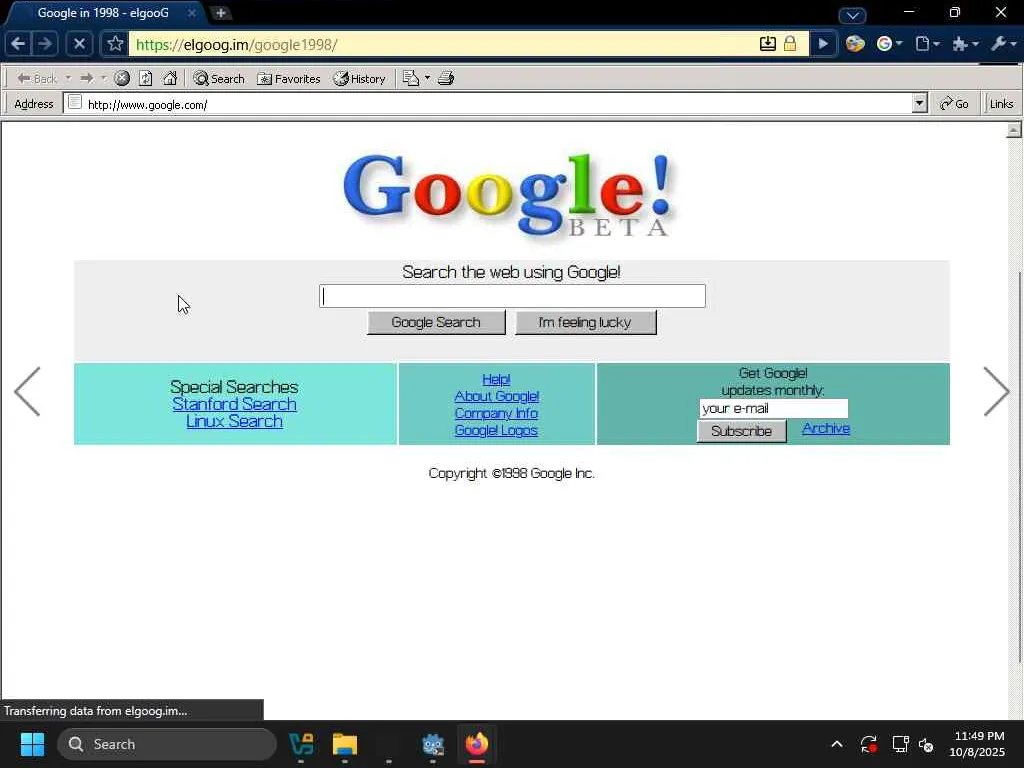The image size is (1024, 768).
Task: Open the Firefox taskbar icon
Action: click(x=477, y=744)
